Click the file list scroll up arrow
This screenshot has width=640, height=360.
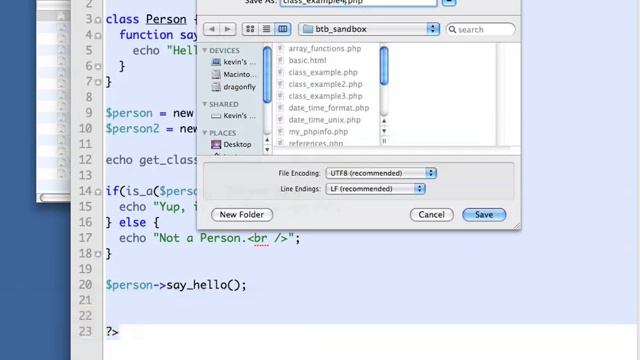[x=384, y=121]
